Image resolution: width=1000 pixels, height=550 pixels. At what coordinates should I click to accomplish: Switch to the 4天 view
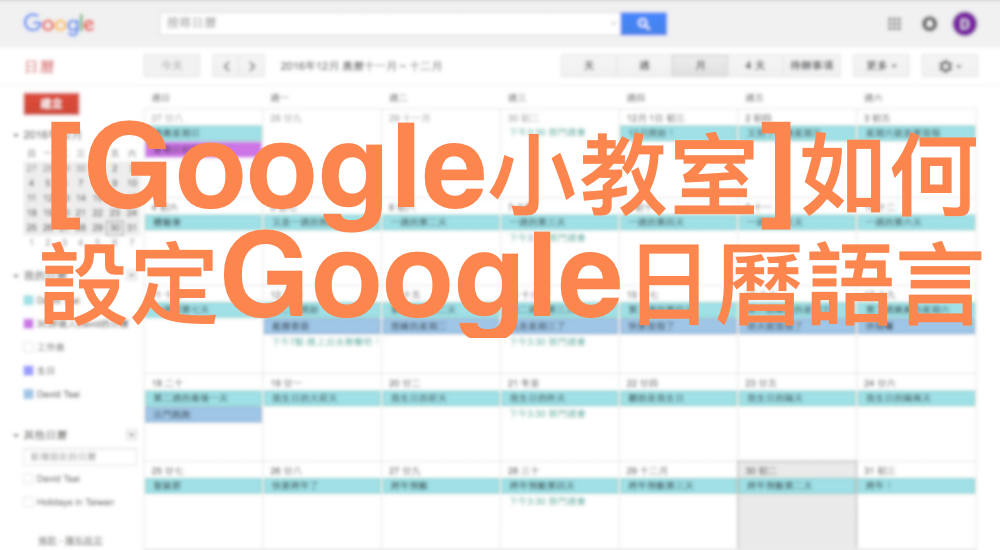pyautogui.click(x=754, y=66)
